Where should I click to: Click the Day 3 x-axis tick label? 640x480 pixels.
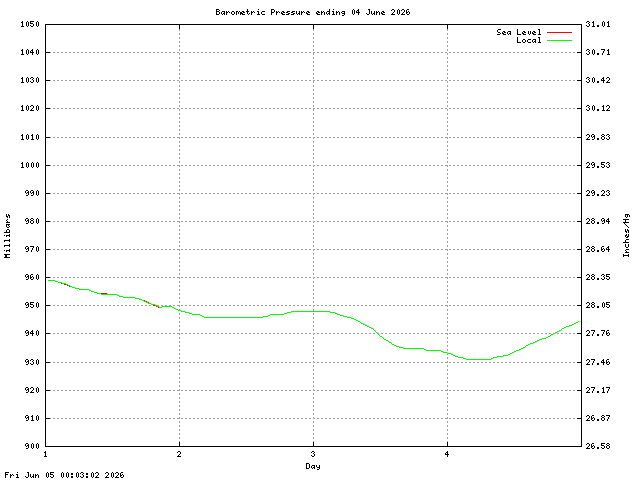(313, 454)
